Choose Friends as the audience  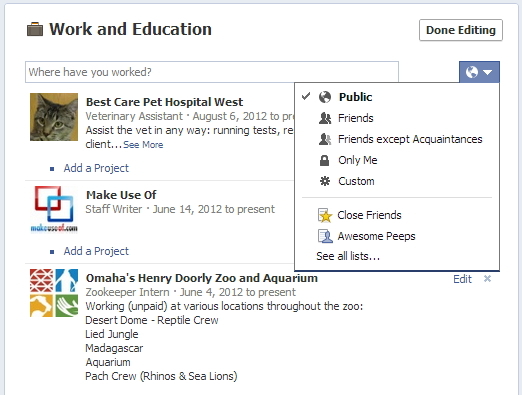397,118
